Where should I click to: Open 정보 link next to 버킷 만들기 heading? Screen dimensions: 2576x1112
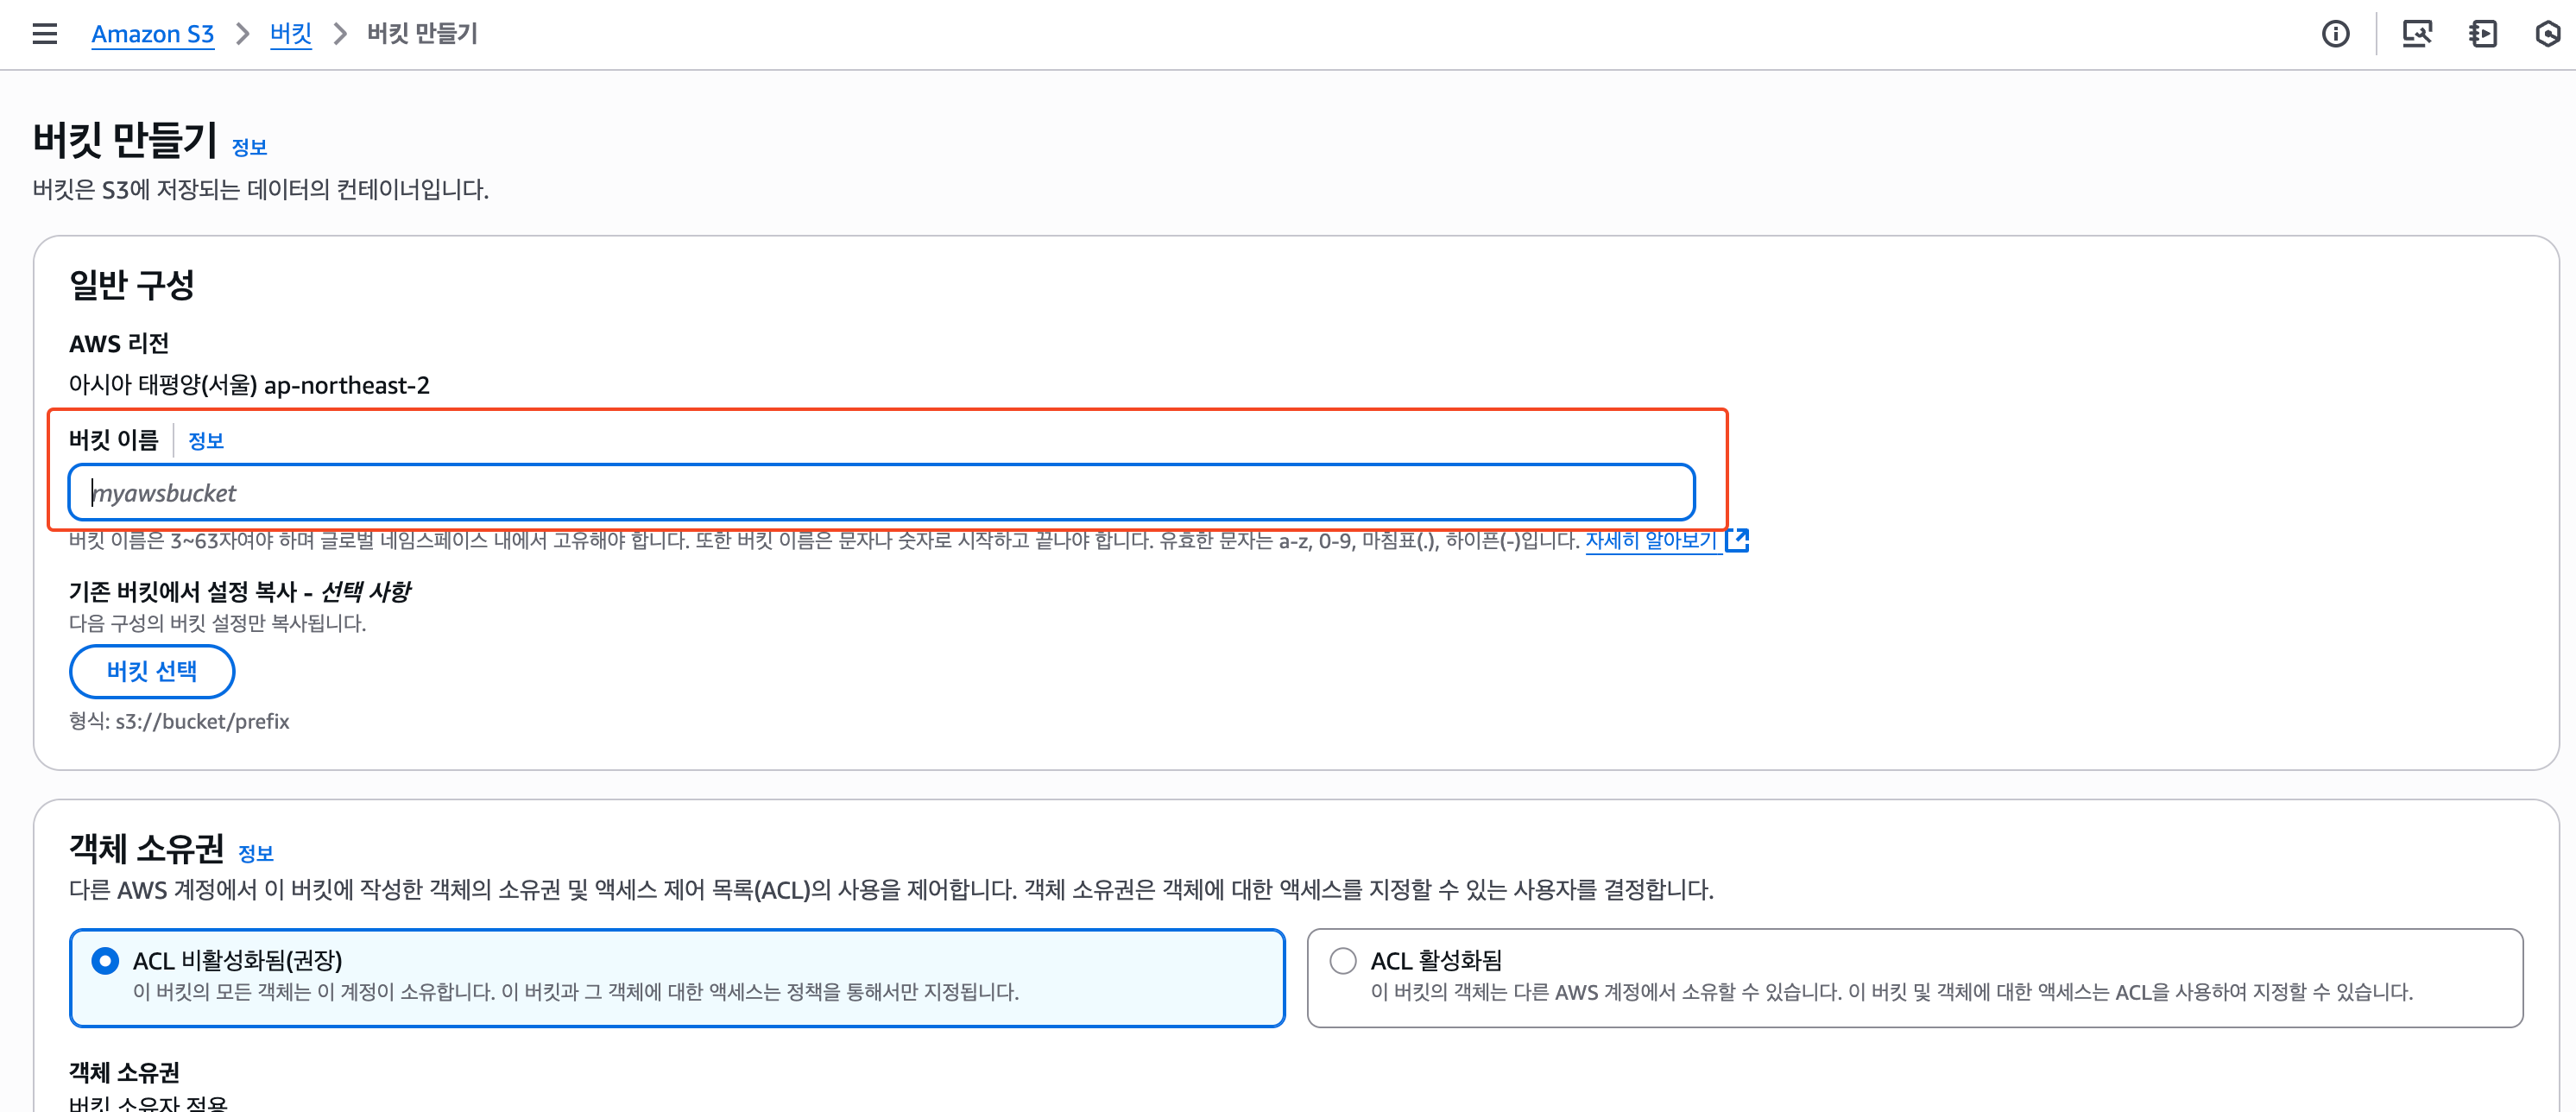(x=249, y=148)
